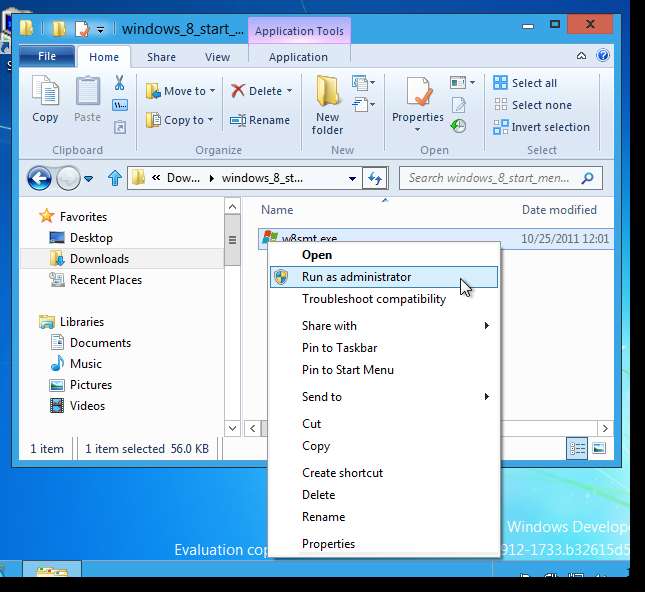Click the Date modified column header
Image resolution: width=645 pixels, height=592 pixels.
click(559, 210)
